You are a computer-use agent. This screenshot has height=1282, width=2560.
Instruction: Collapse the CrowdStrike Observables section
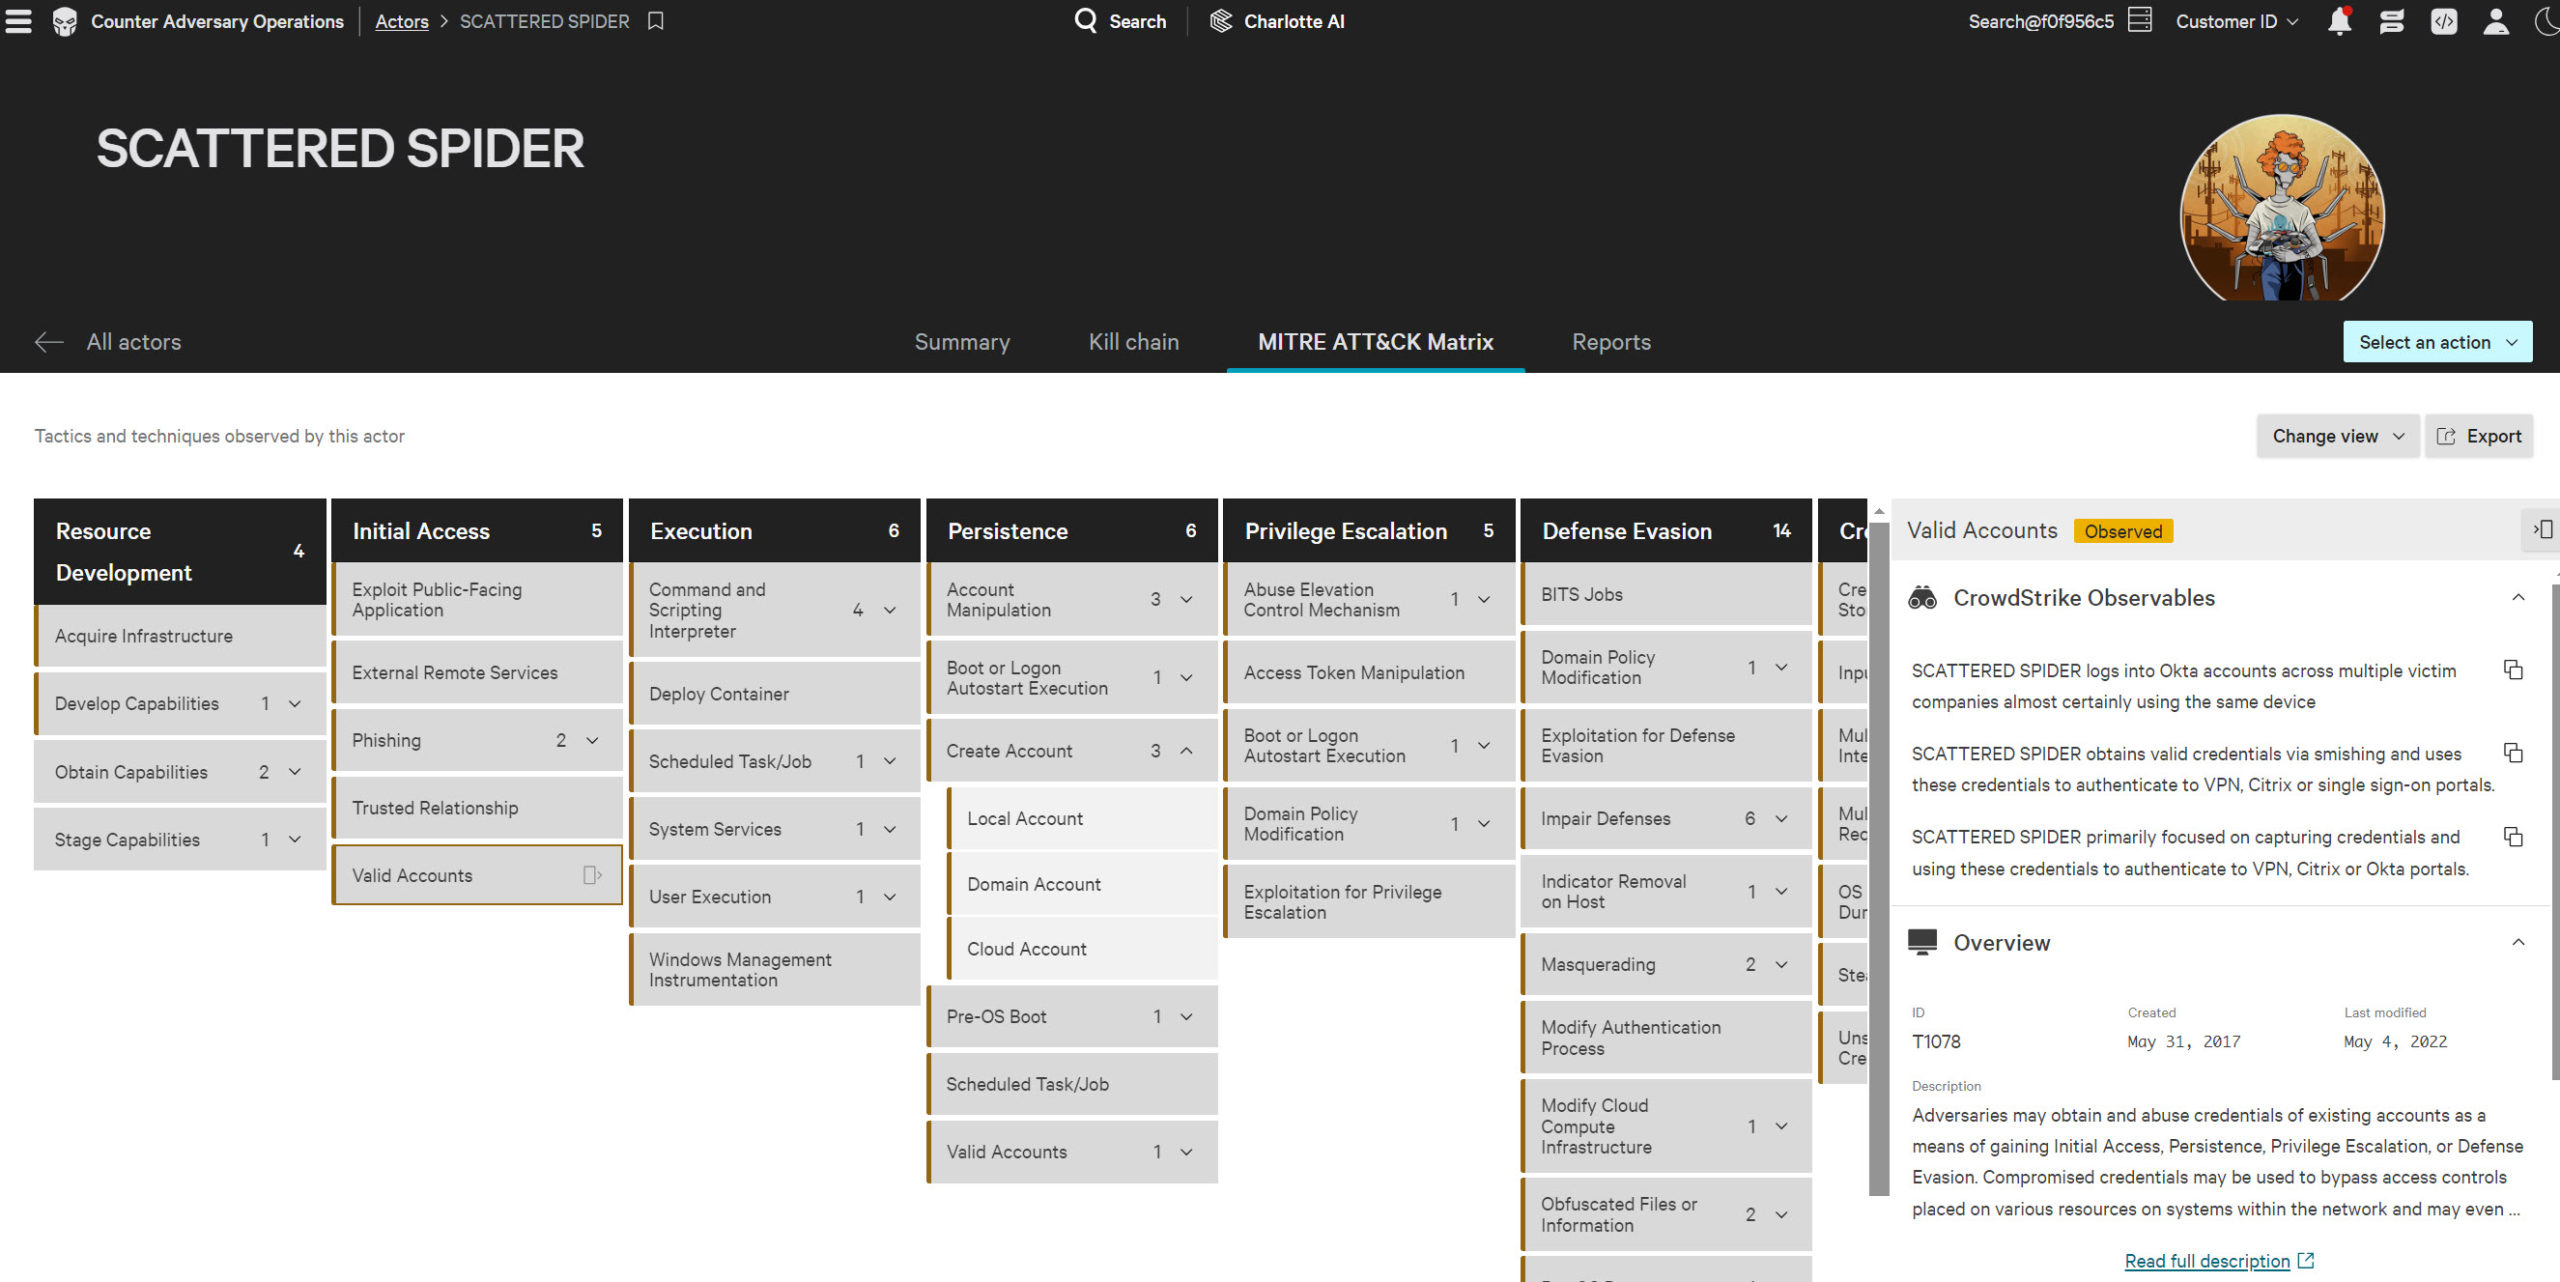pos(2518,598)
